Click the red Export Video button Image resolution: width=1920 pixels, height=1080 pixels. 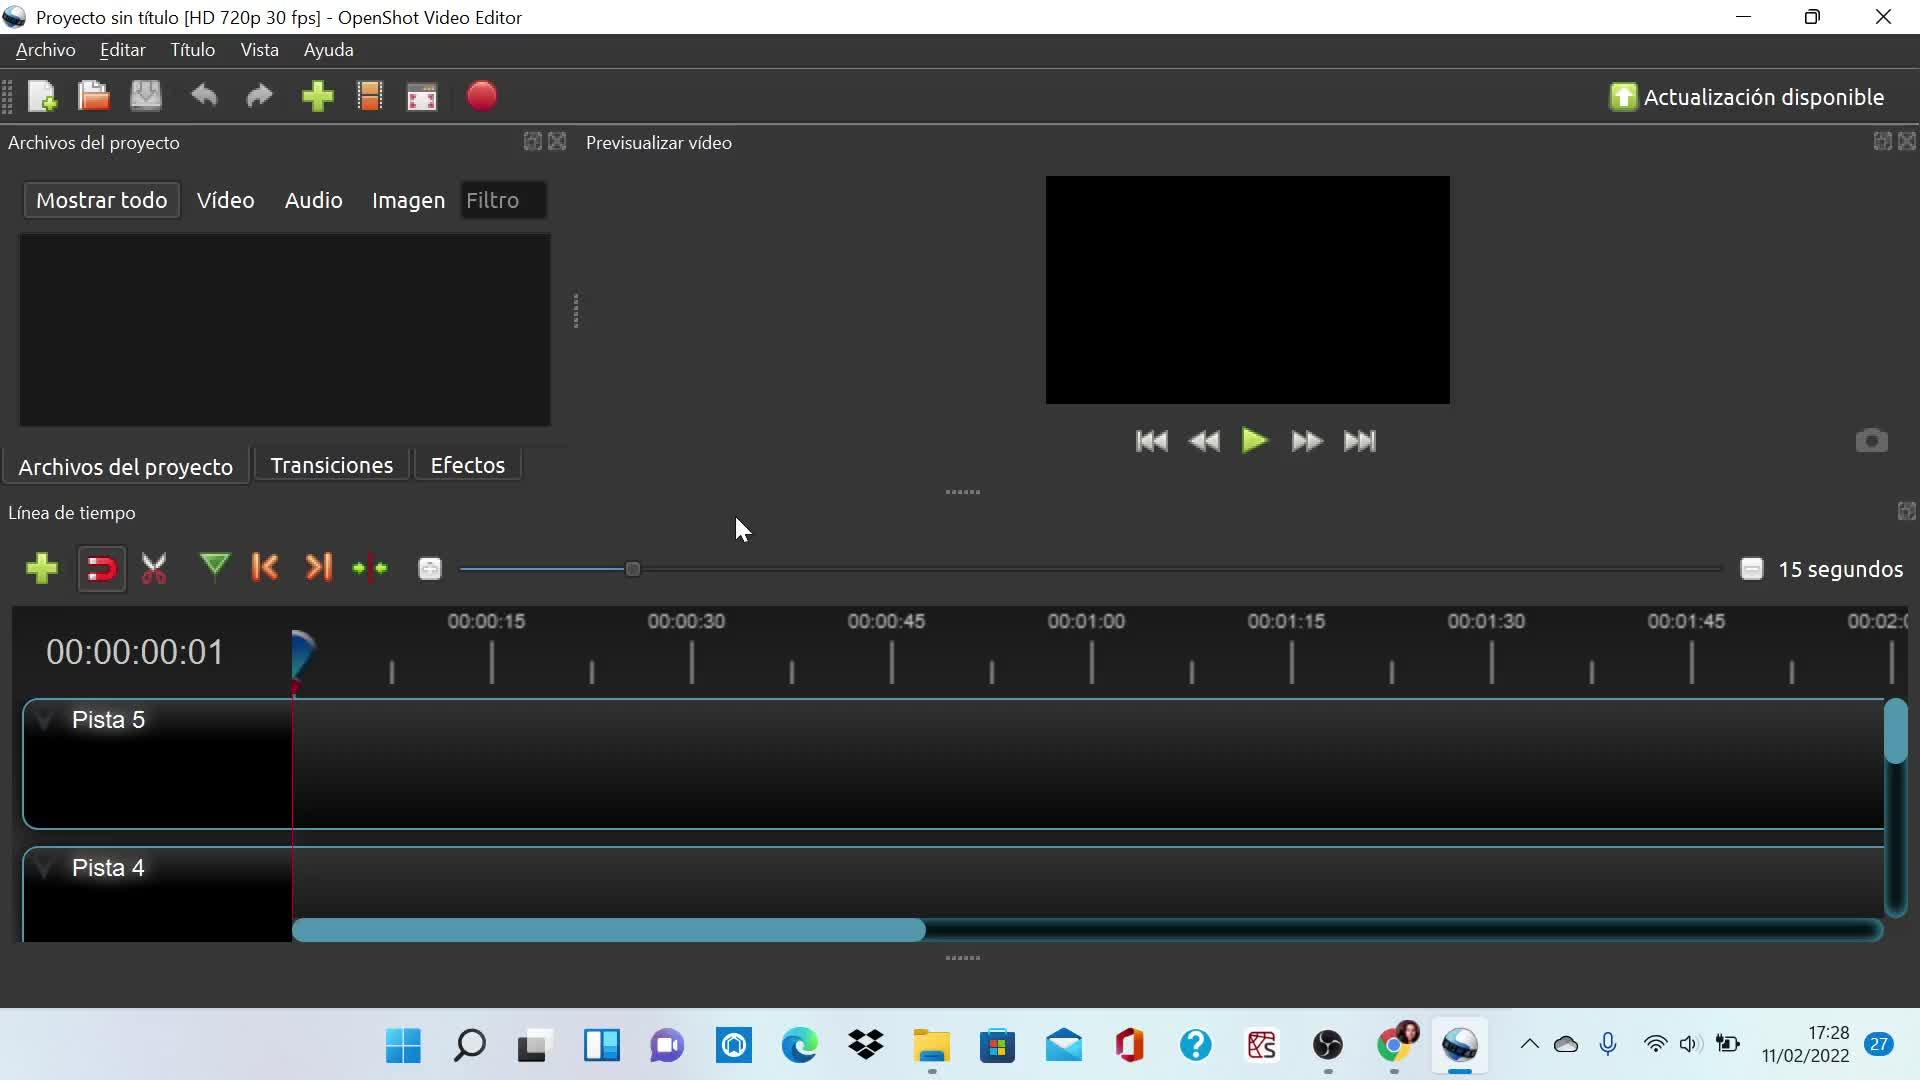click(481, 97)
